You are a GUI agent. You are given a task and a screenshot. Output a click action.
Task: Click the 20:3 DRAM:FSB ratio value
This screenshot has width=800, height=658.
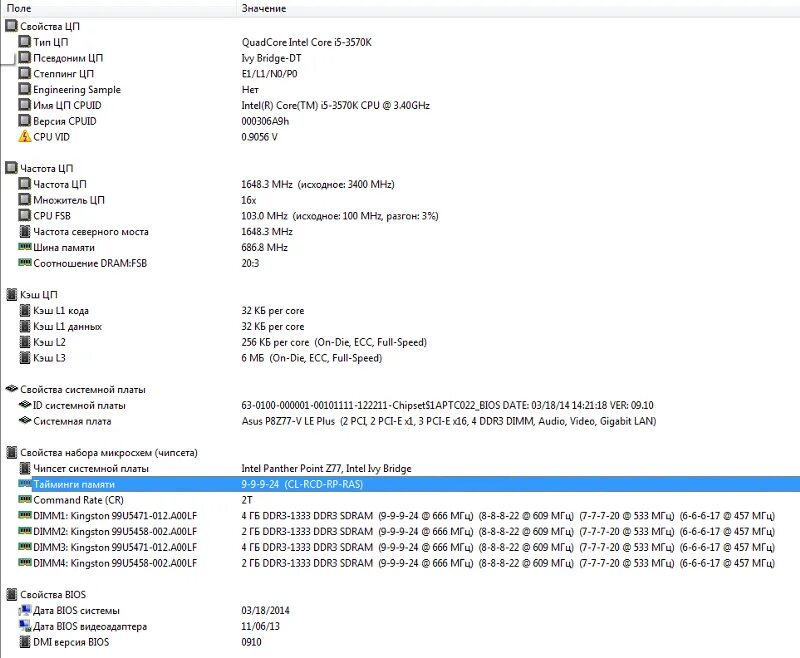(x=250, y=264)
